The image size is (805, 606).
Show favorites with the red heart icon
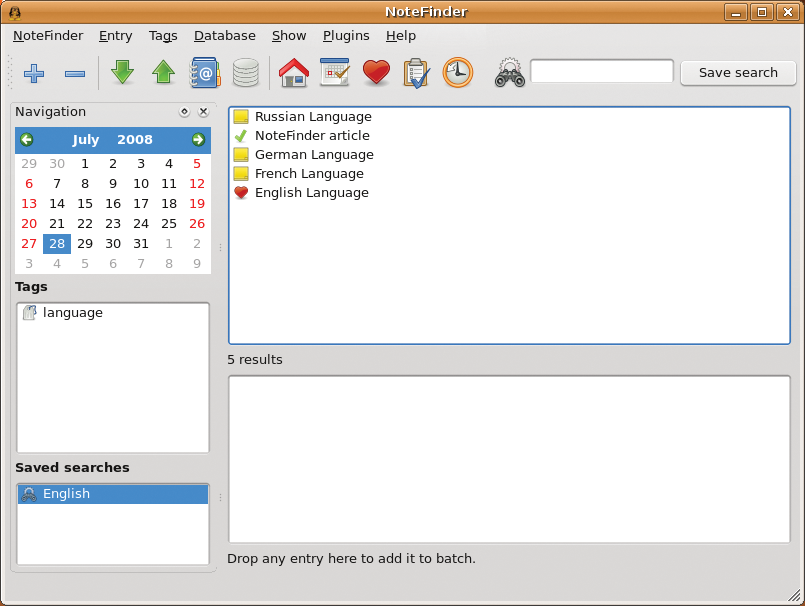coord(376,72)
